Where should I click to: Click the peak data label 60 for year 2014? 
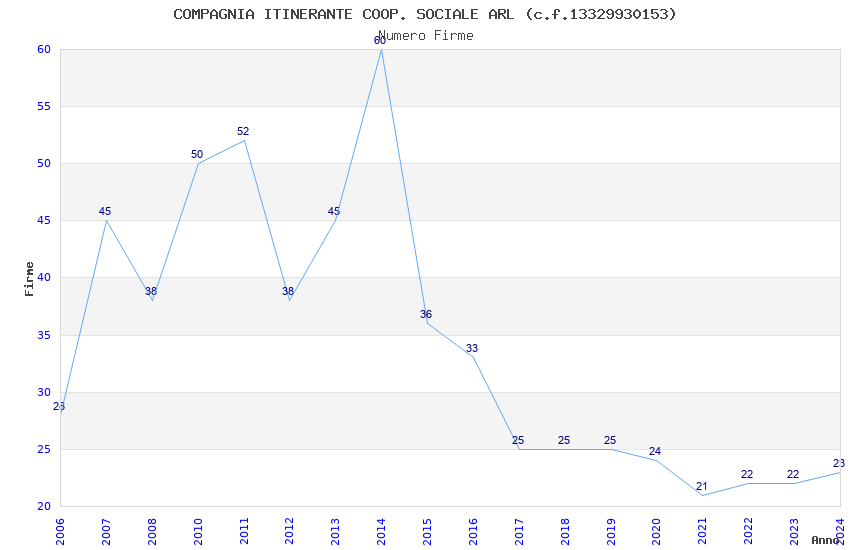coord(380,41)
